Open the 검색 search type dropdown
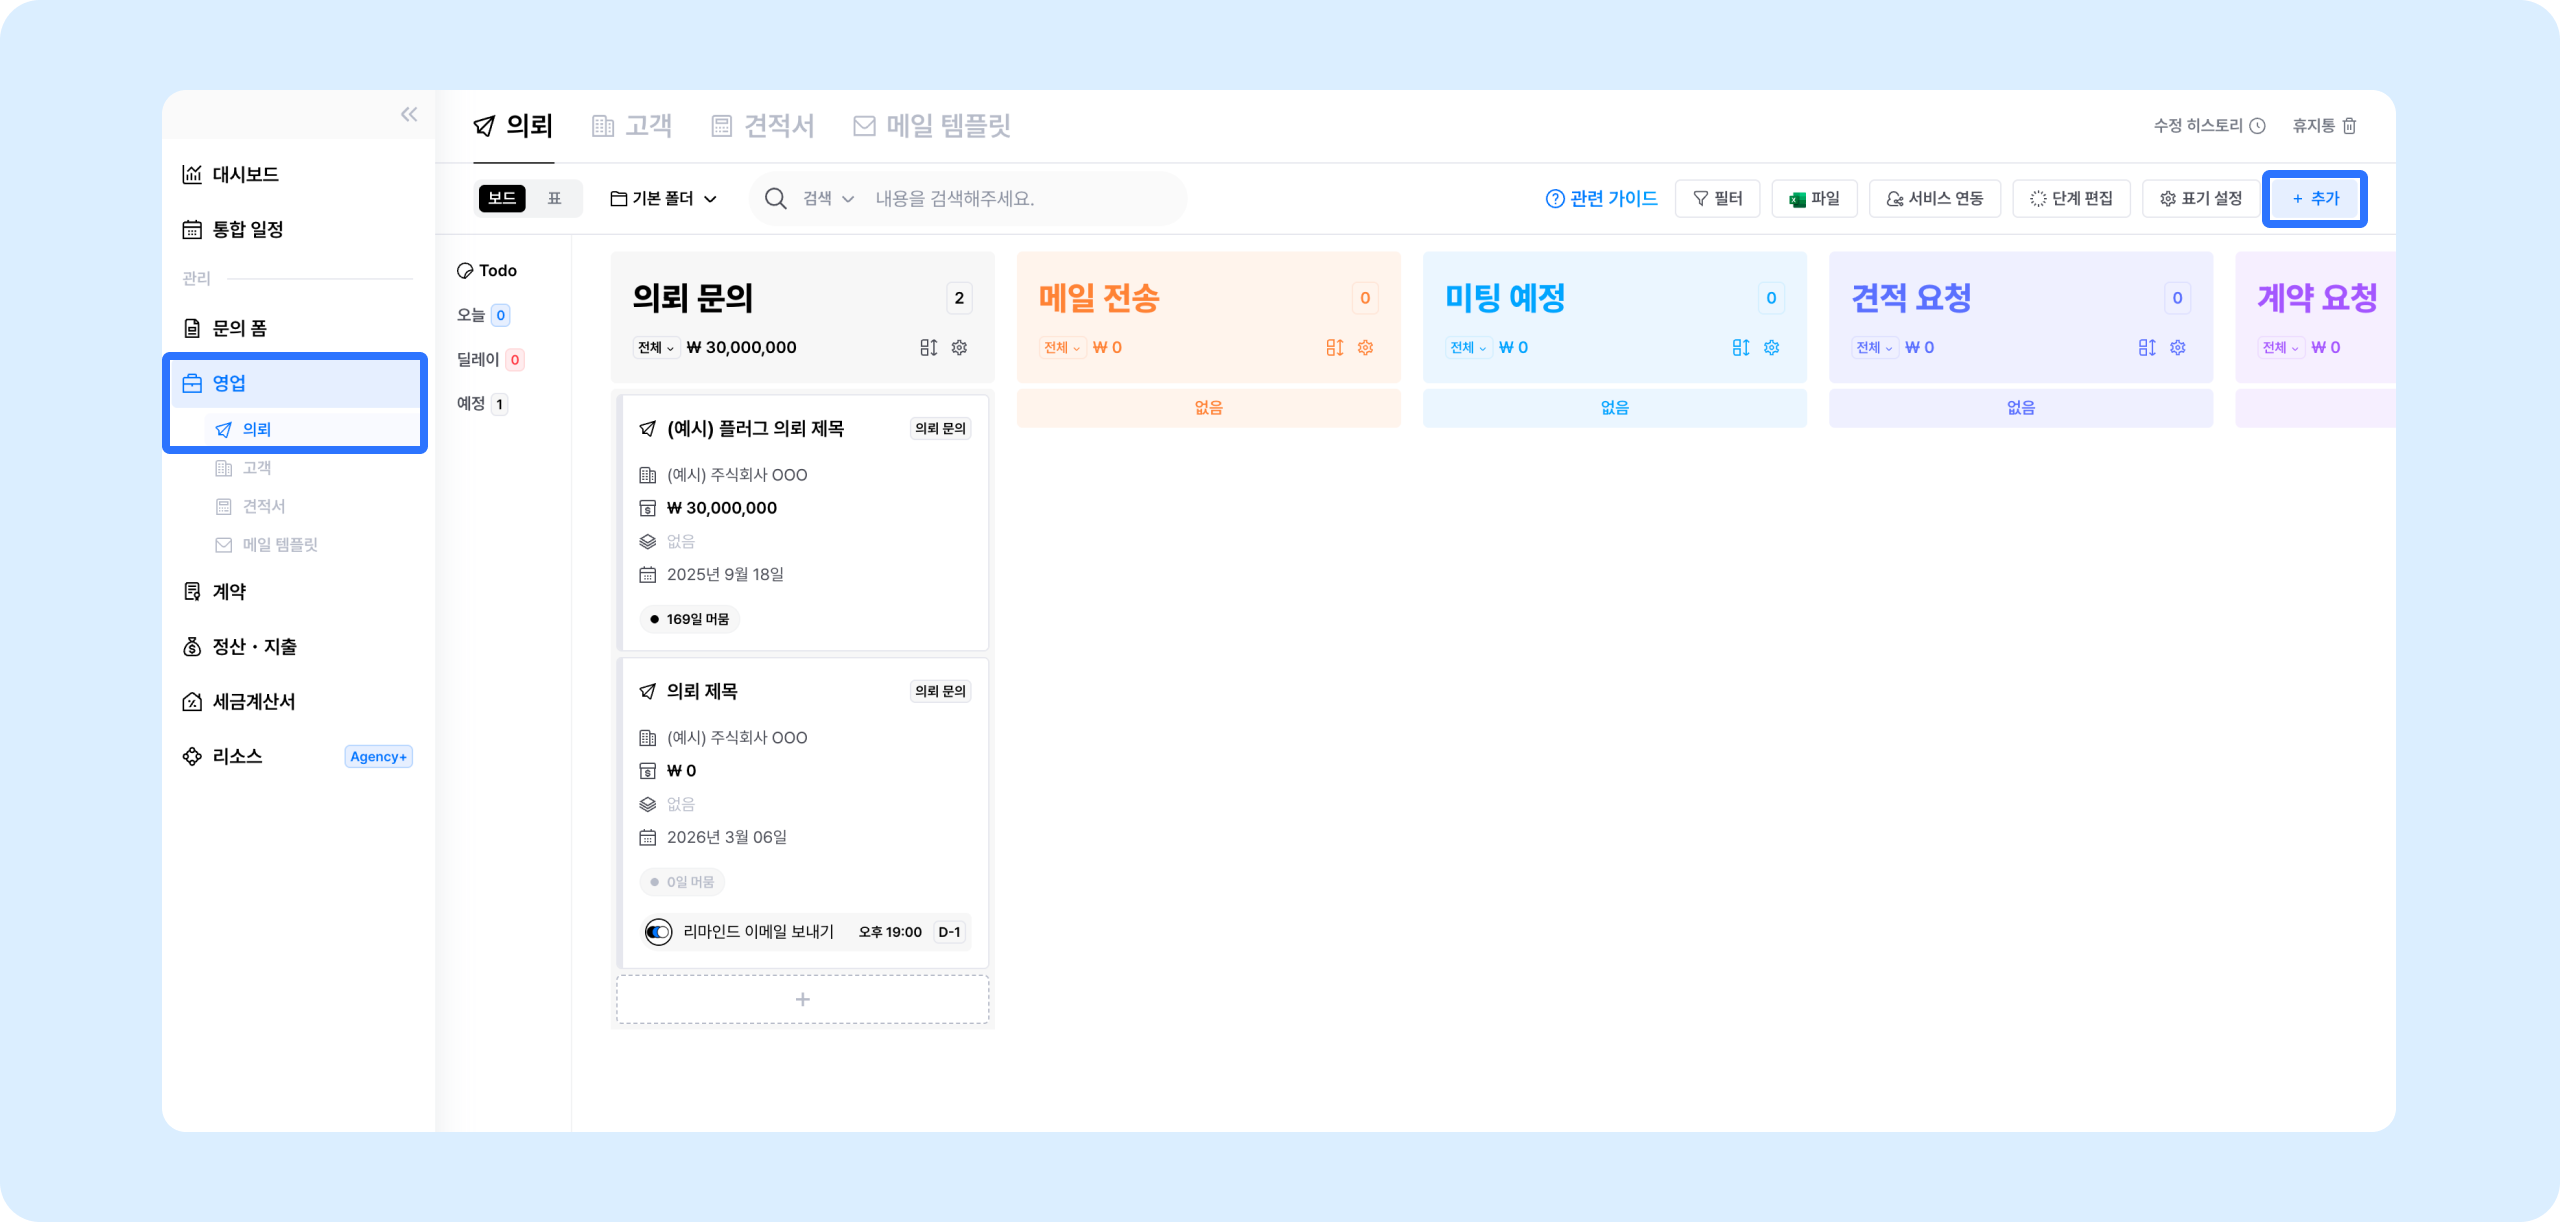This screenshot has height=1222, width=2560. pyautogui.click(x=828, y=199)
